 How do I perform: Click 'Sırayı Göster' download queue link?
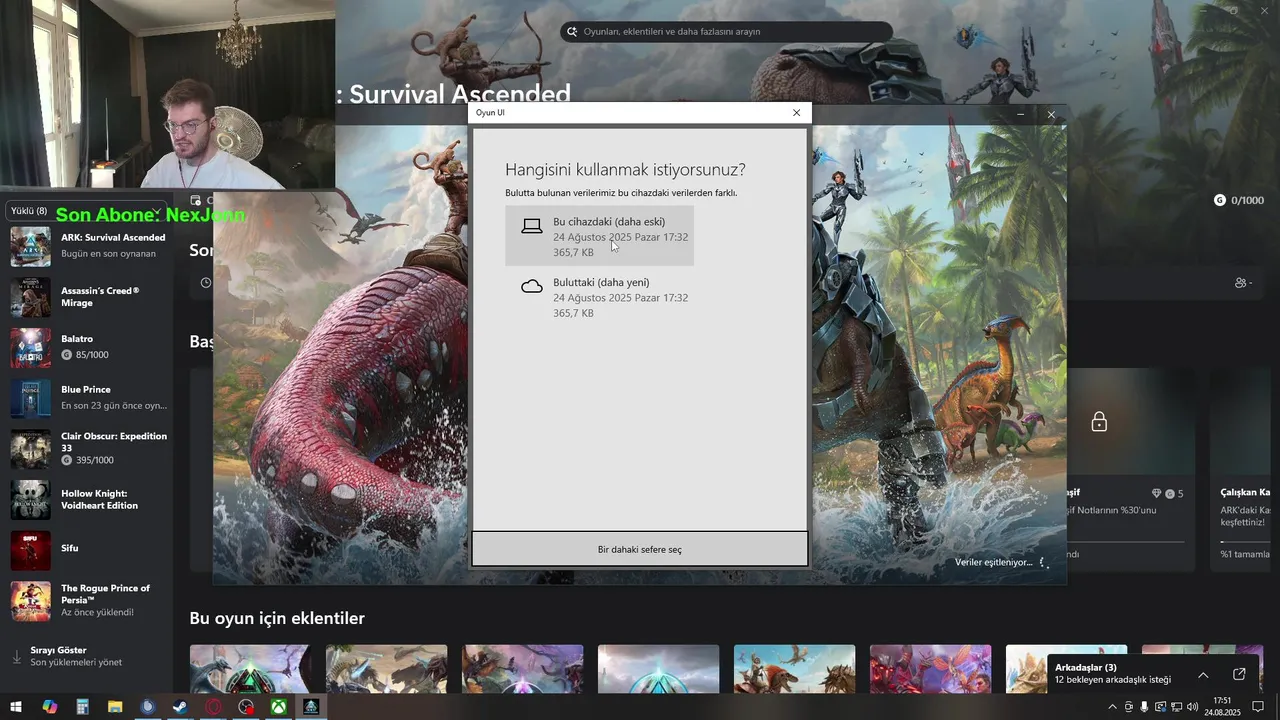pyautogui.click(x=58, y=650)
